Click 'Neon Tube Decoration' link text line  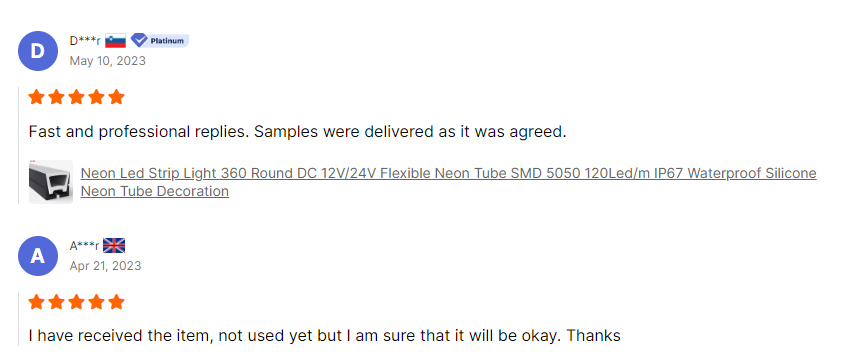pos(155,191)
